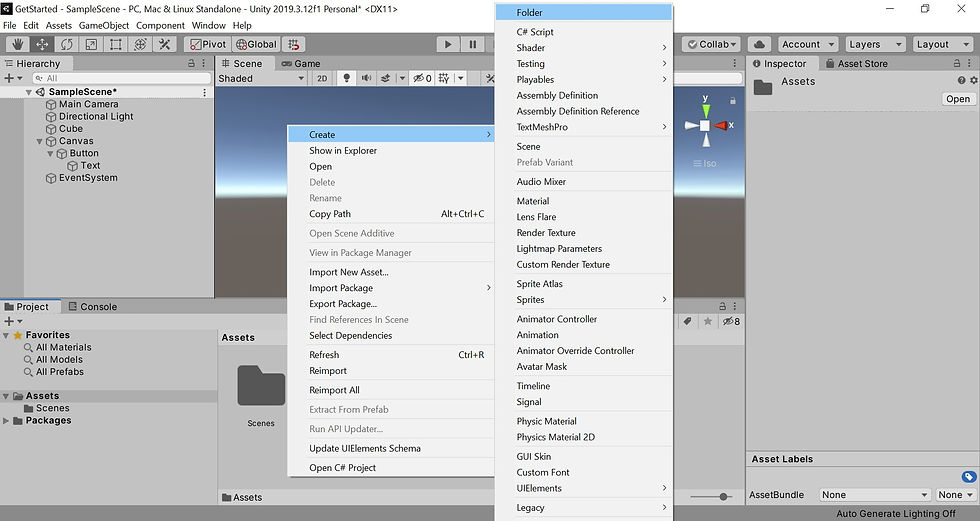Click the label tag filter icon in Project
Screen dimensions: 980x521
(x=688, y=321)
